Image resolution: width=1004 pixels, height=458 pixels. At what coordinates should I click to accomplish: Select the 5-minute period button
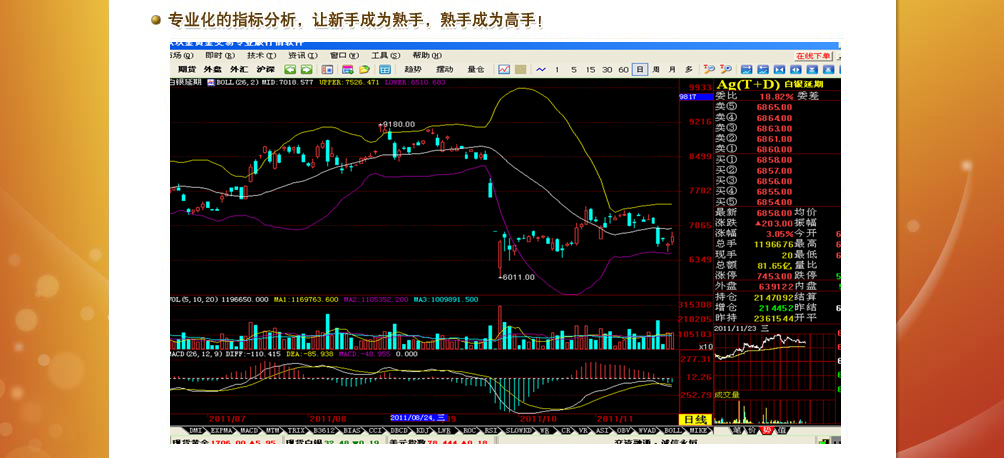coord(574,69)
